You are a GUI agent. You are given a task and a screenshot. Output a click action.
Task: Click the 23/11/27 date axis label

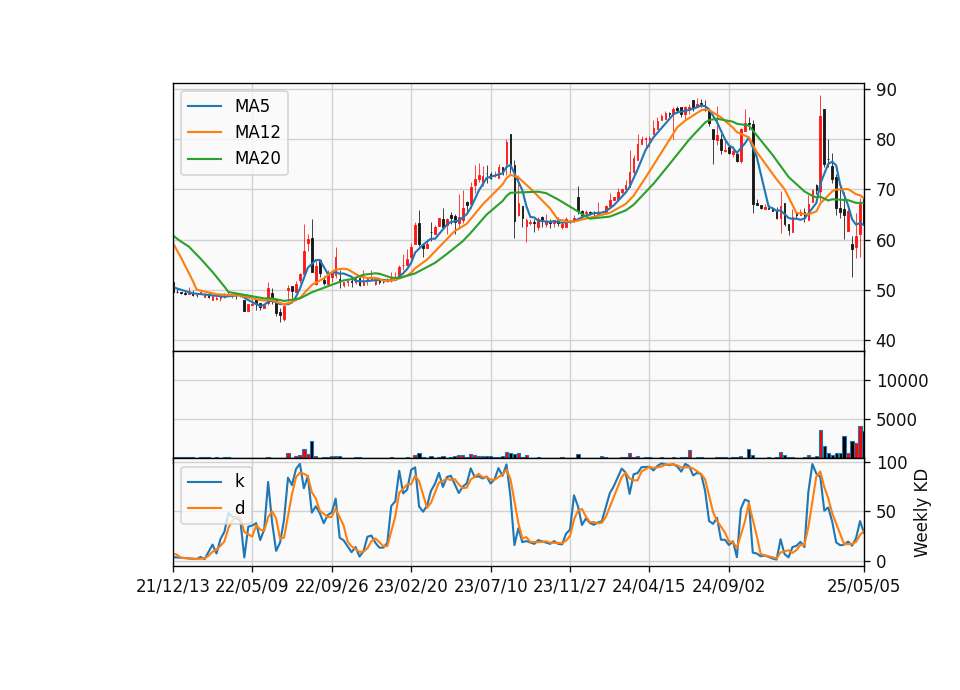coord(570,586)
